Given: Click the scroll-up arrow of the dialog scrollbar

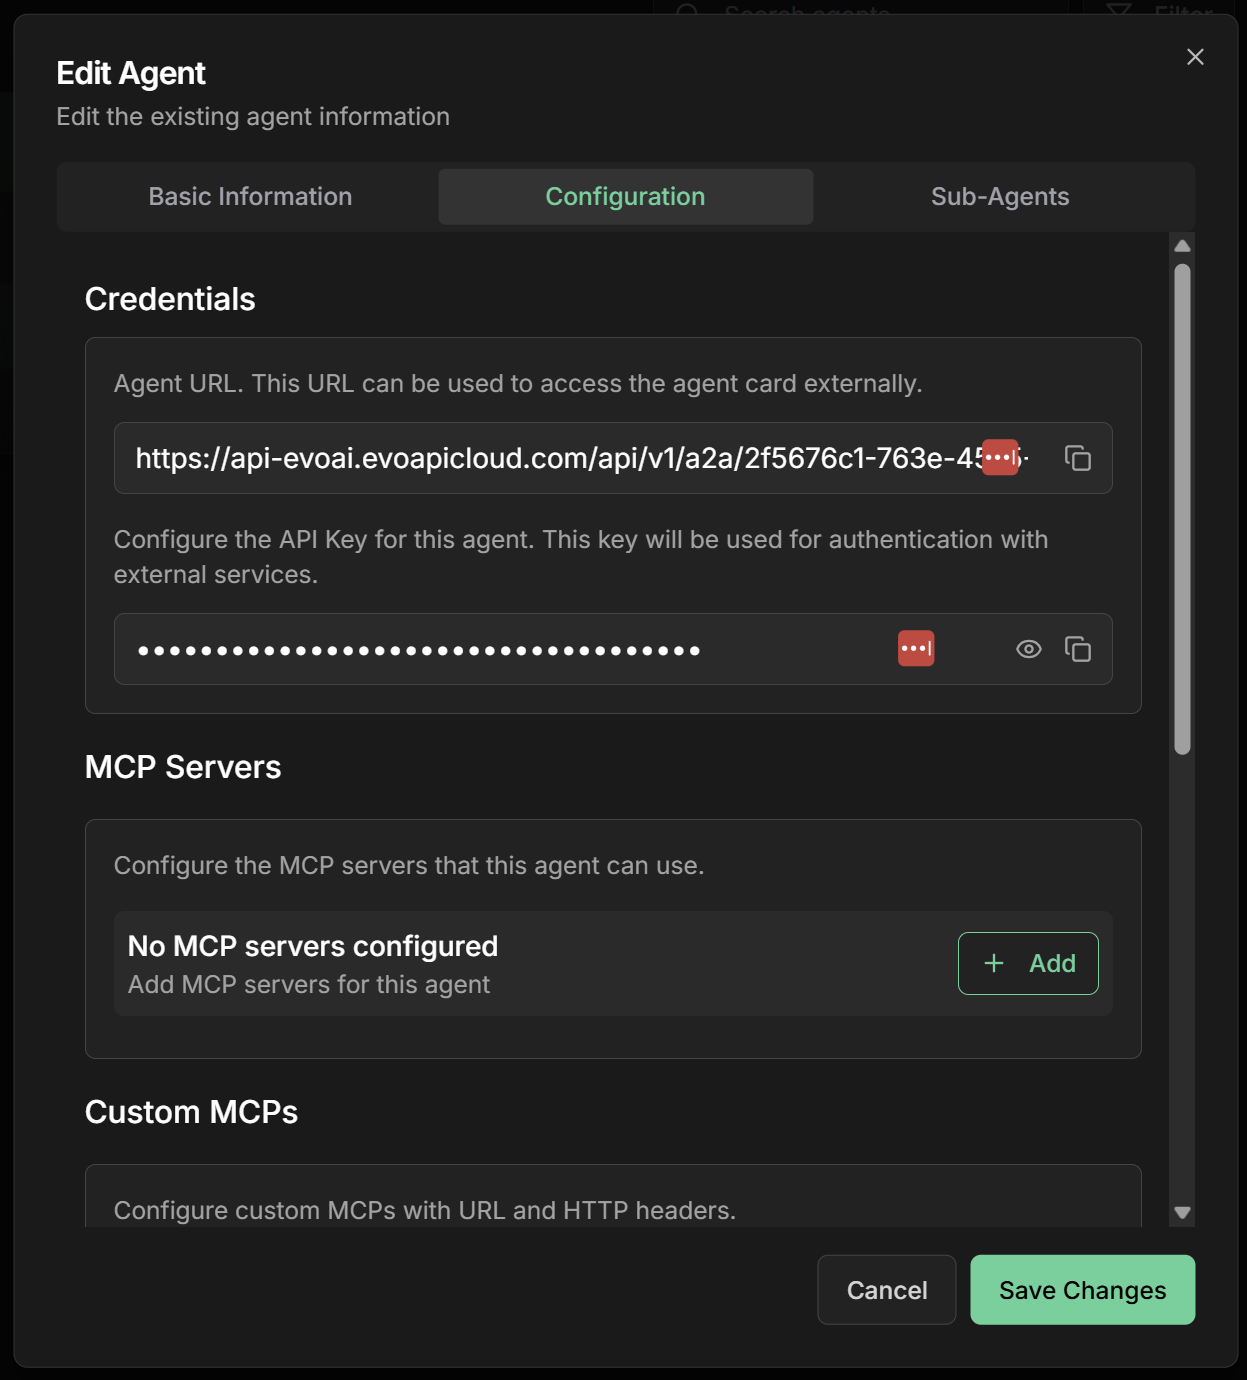Looking at the screenshot, I should click(x=1183, y=244).
